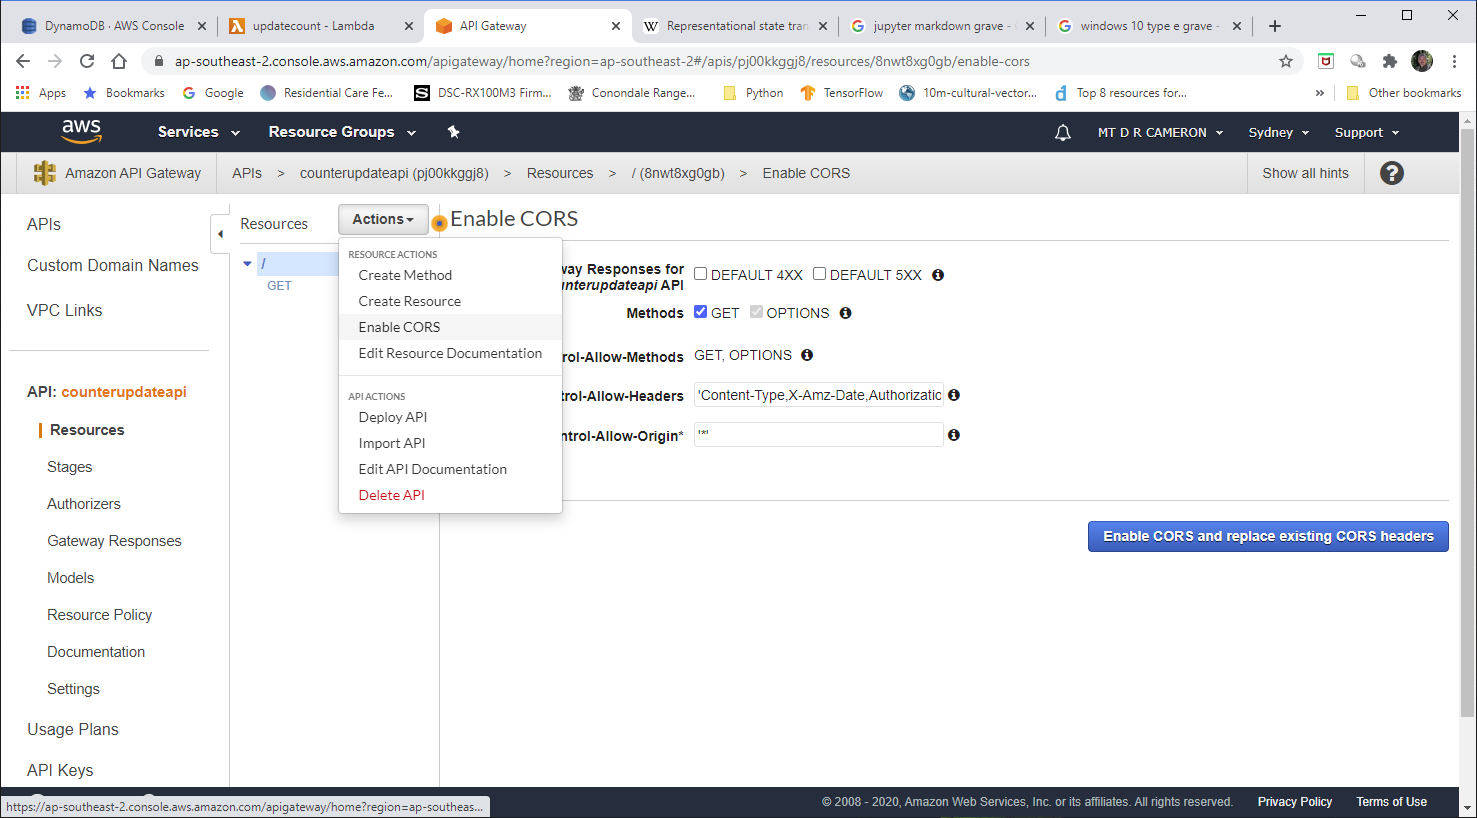Toggle the Actions dropdown button

[383, 219]
